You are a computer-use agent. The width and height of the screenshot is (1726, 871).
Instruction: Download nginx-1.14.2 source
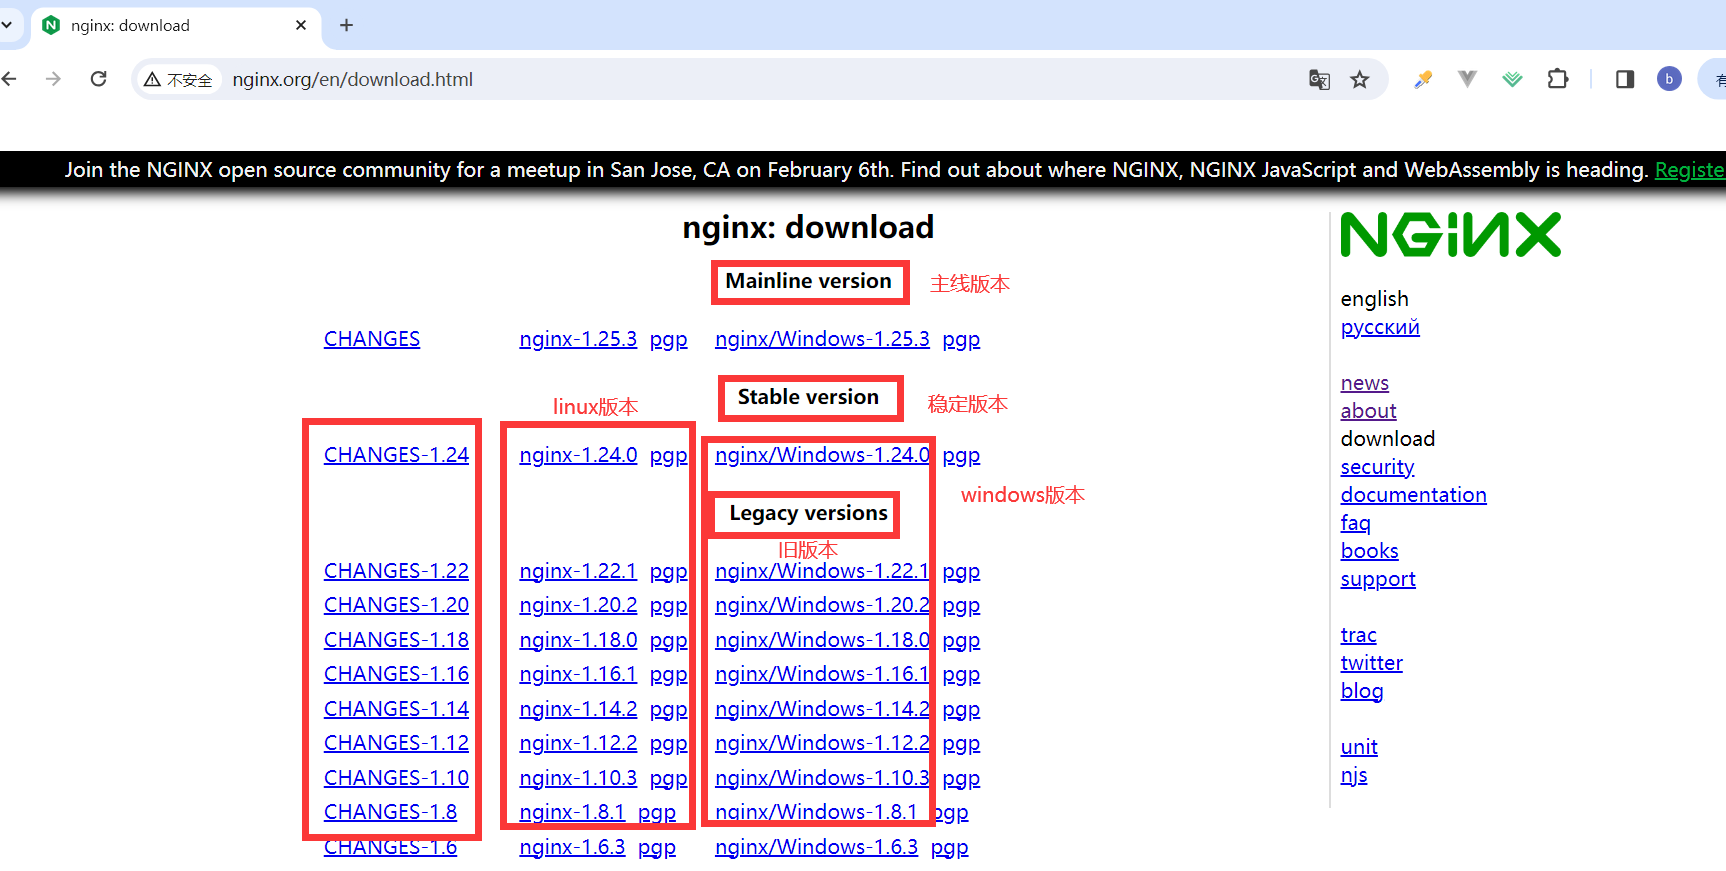point(578,709)
